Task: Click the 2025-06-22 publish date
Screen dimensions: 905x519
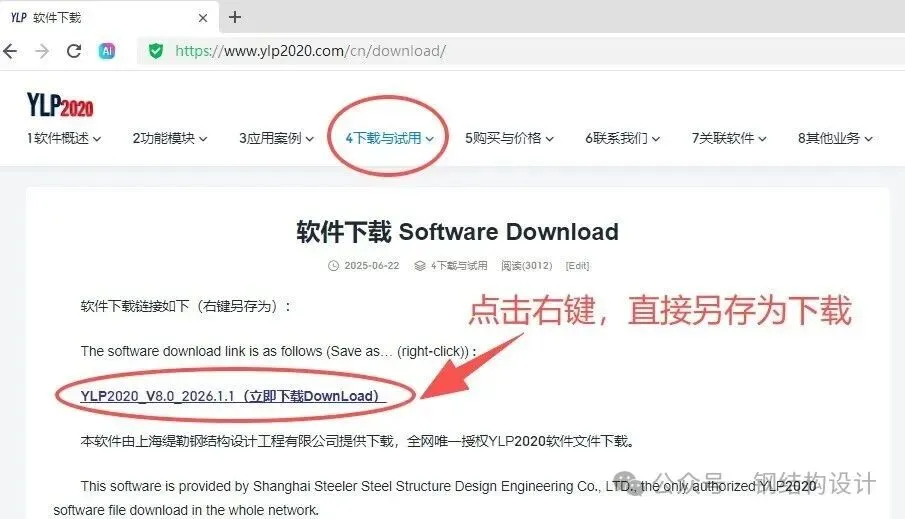Action: coord(372,266)
